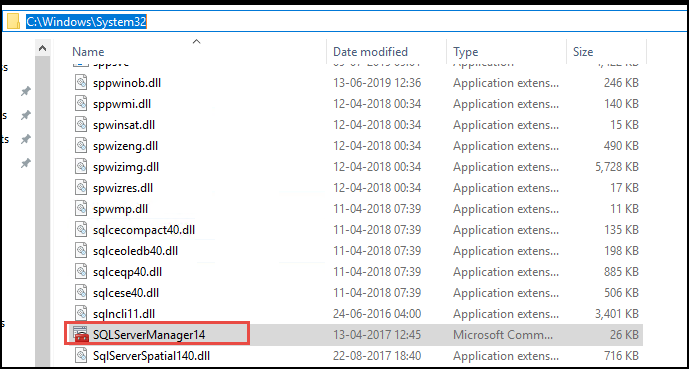Select the sqlcese40.dll file icon
The image size is (689, 369).
(81, 293)
